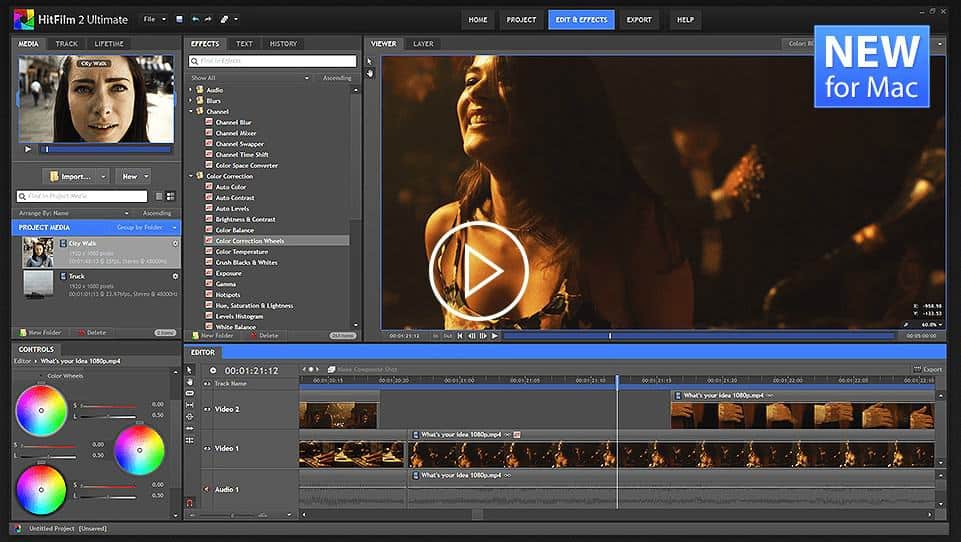The height and width of the screenshot is (542, 961).
Task: Switch project media to list view
Action: click(159, 196)
